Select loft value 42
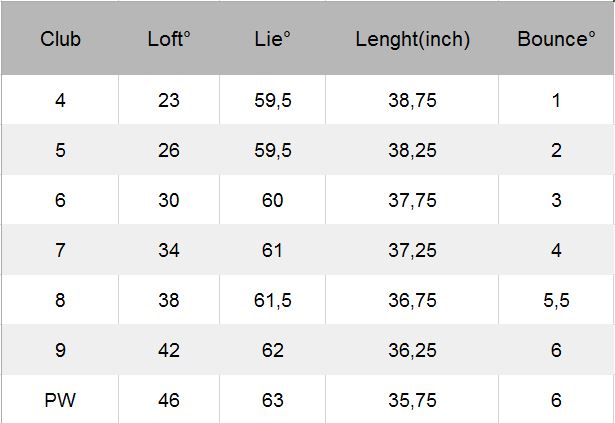Viewport: 615px width, 423px height. (x=169, y=350)
